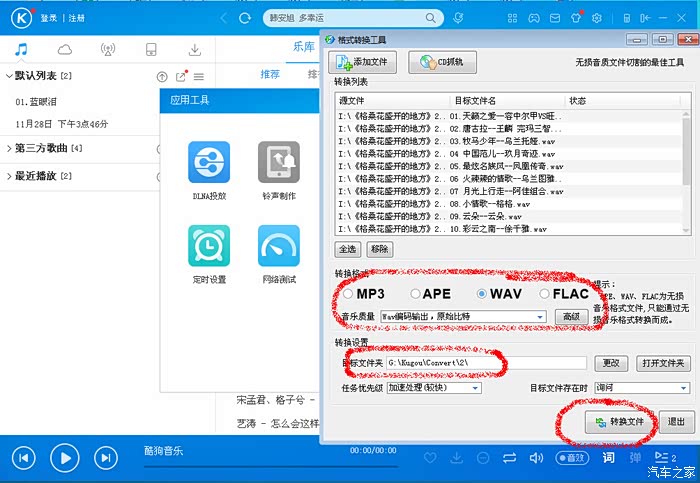Click the listen-to-identify song icon
Screen dimensions: 700x483
coord(458,18)
